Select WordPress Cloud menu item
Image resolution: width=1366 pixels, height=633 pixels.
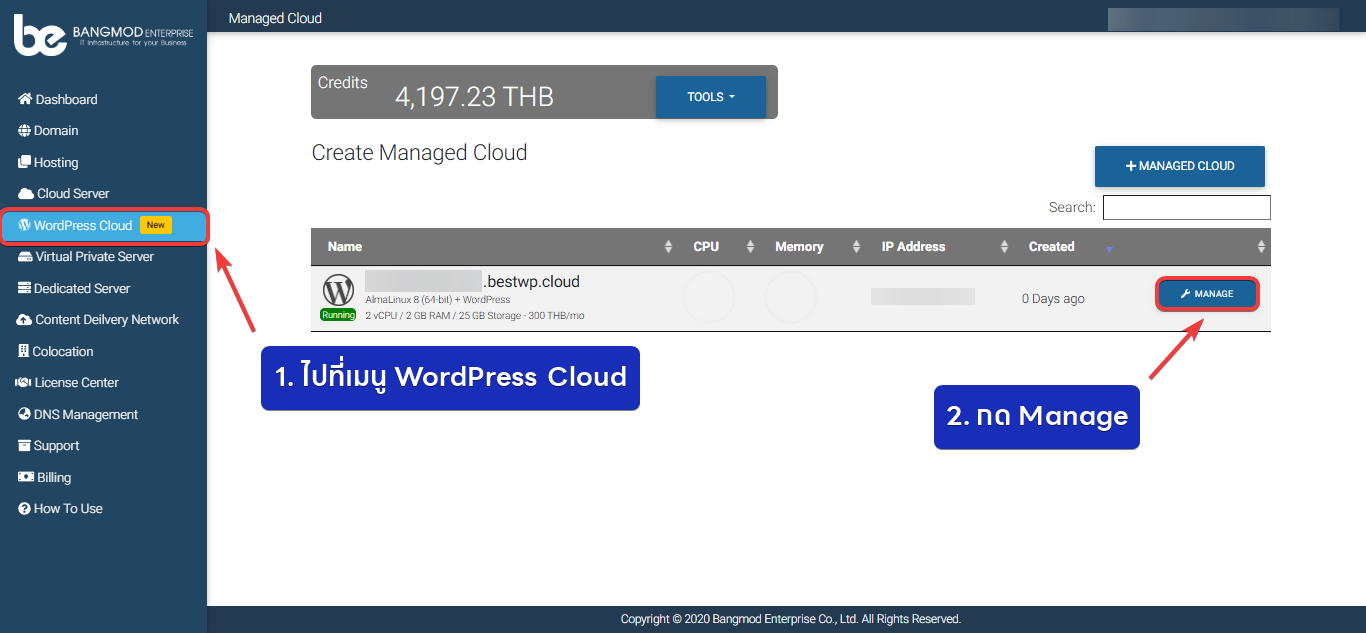click(83, 226)
